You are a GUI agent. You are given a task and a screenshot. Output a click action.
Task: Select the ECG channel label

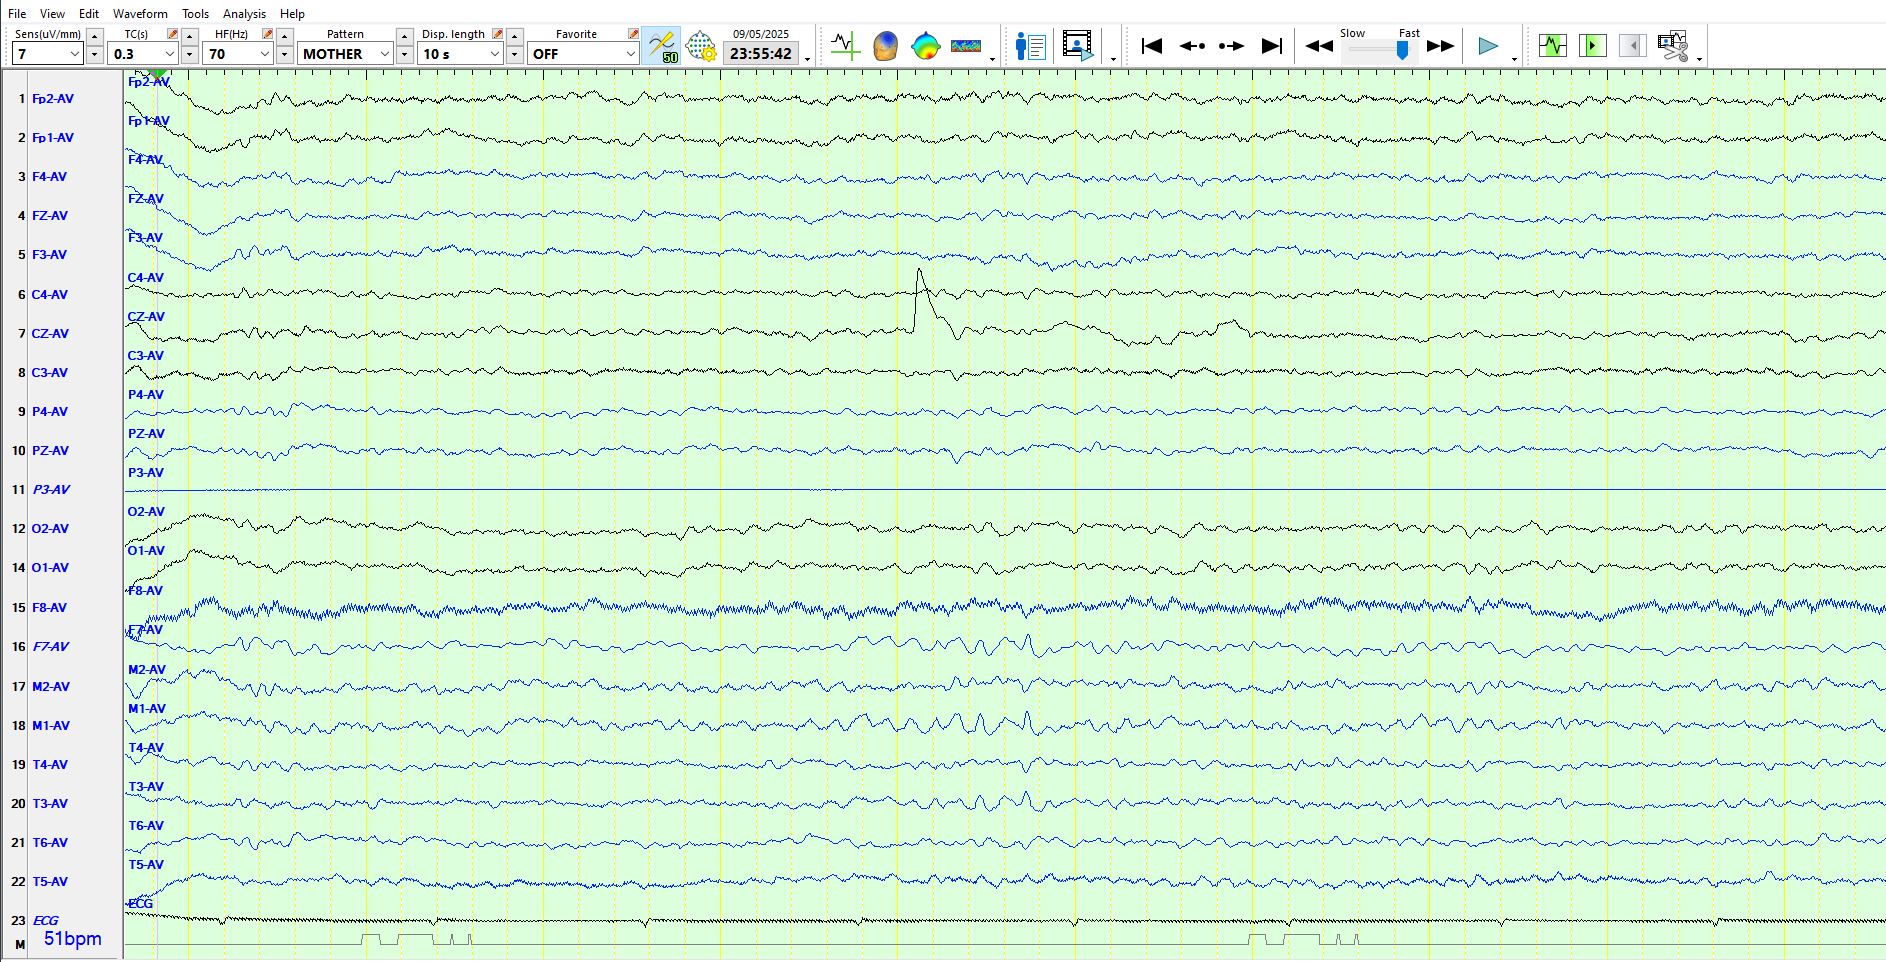coord(45,921)
